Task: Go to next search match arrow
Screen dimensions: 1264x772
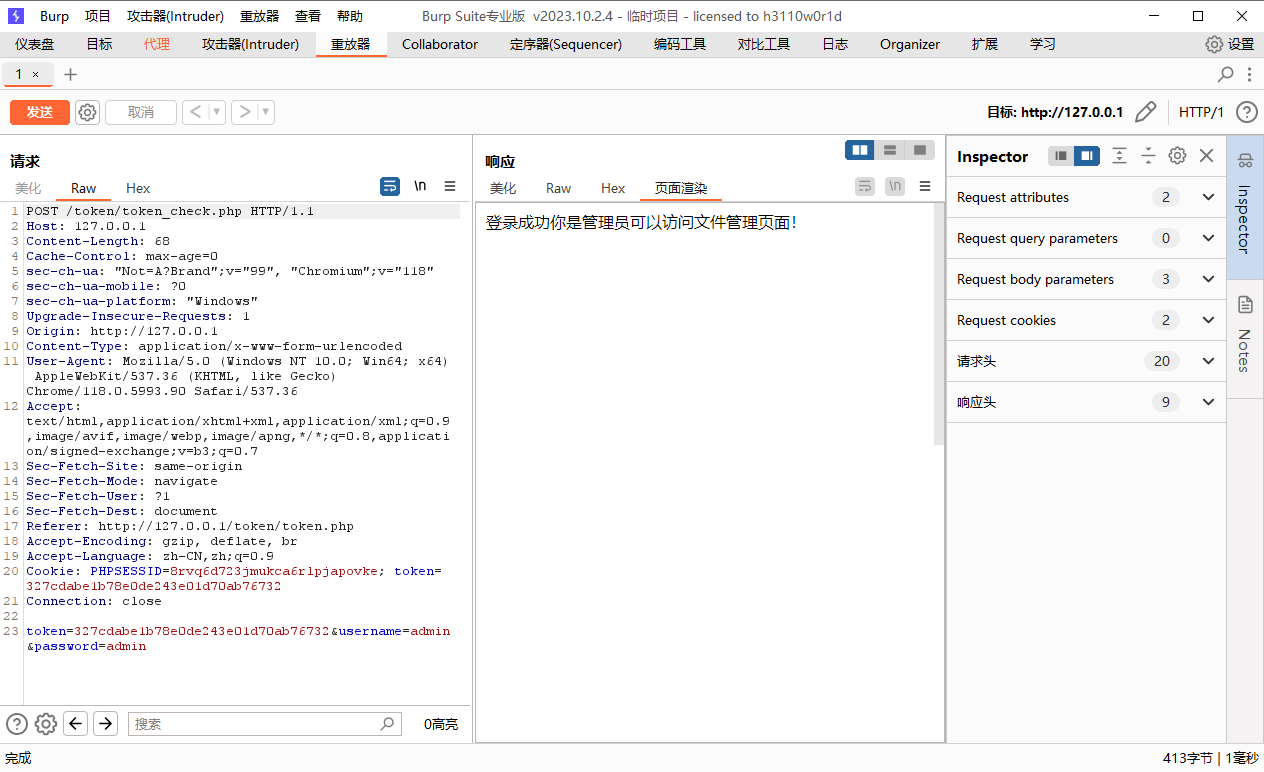Action: click(x=106, y=724)
